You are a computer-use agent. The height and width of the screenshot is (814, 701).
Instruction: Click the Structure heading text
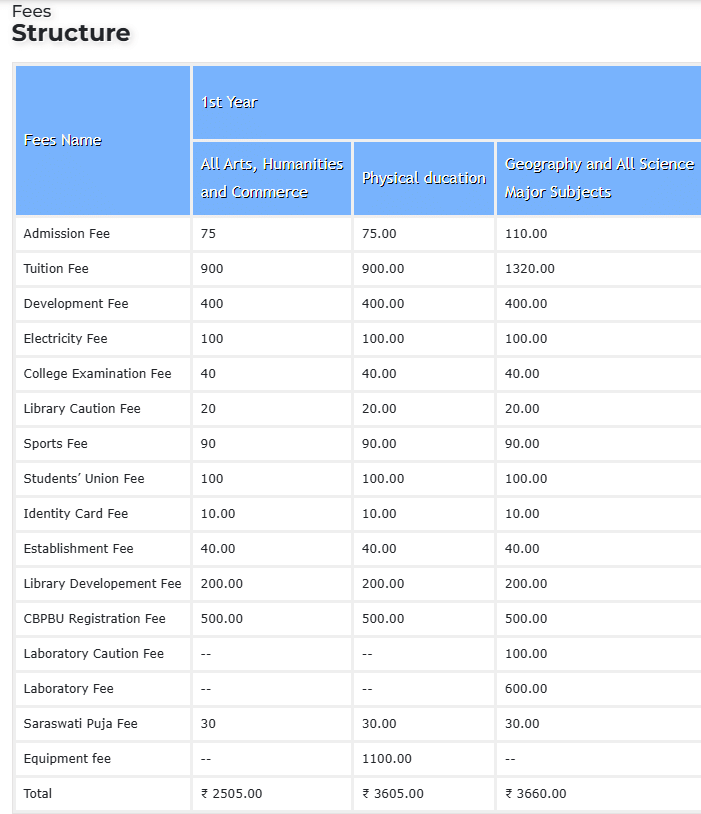coord(71,33)
